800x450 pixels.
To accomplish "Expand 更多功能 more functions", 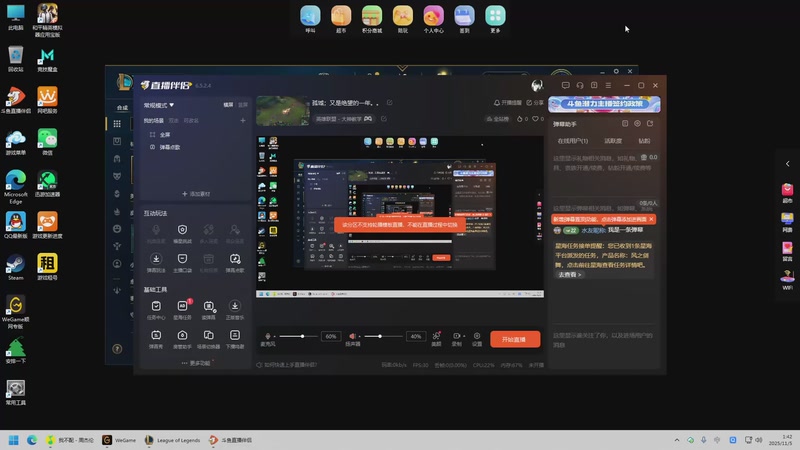I will (197, 363).
